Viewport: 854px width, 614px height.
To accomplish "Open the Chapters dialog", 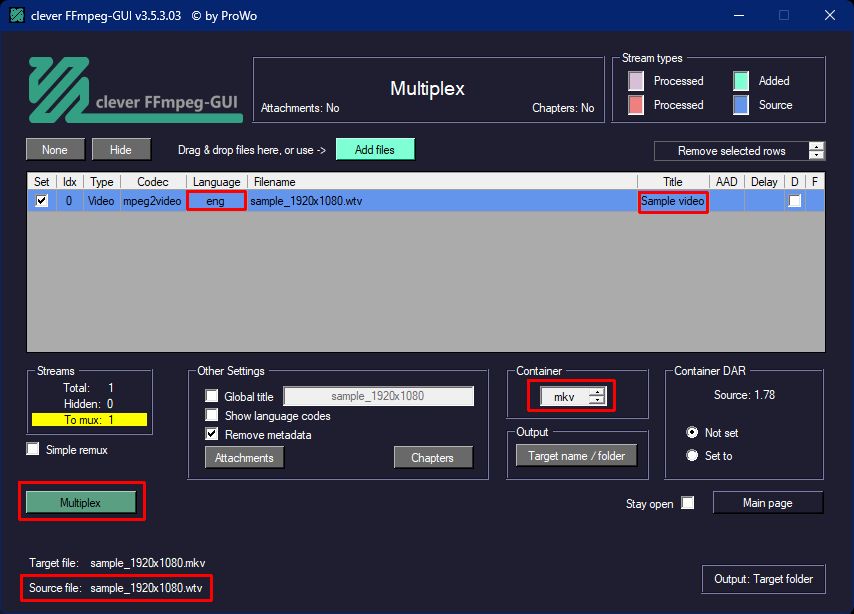I will pyautogui.click(x=432, y=458).
